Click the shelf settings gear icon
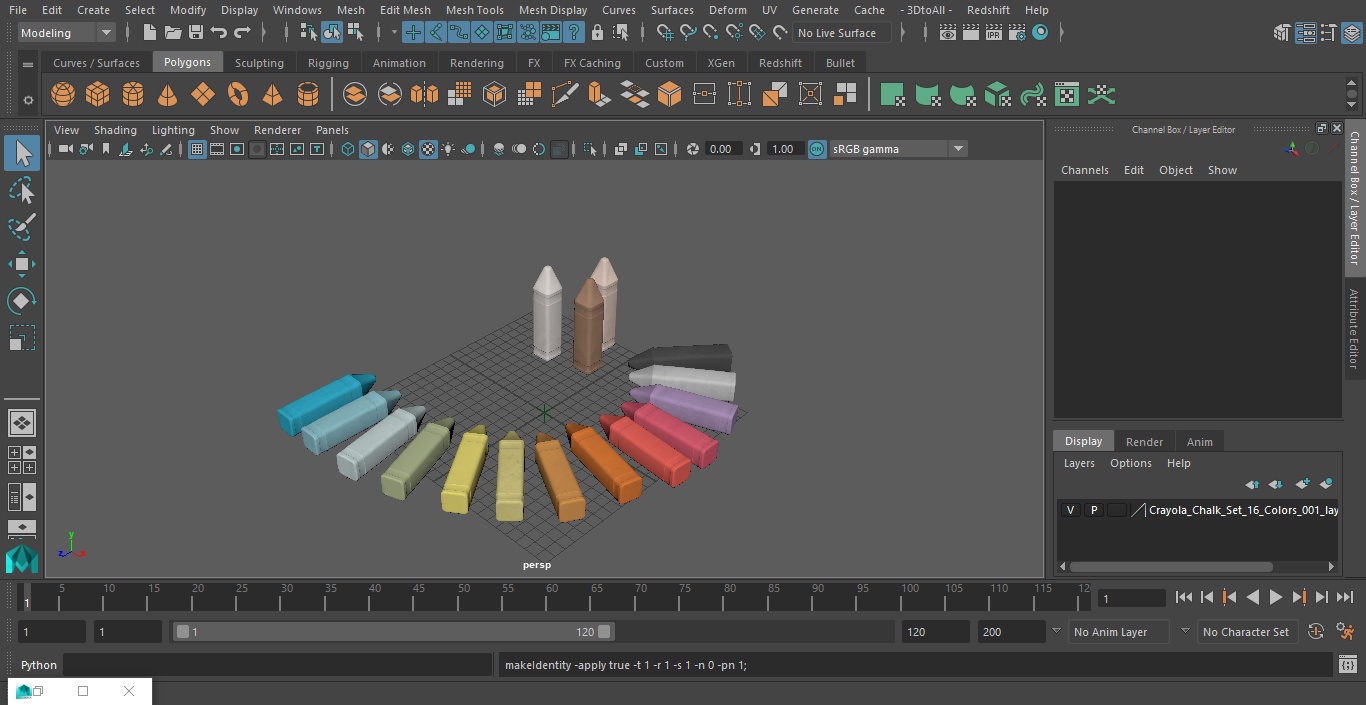1366x705 pixels. click(x=28, y=100)
